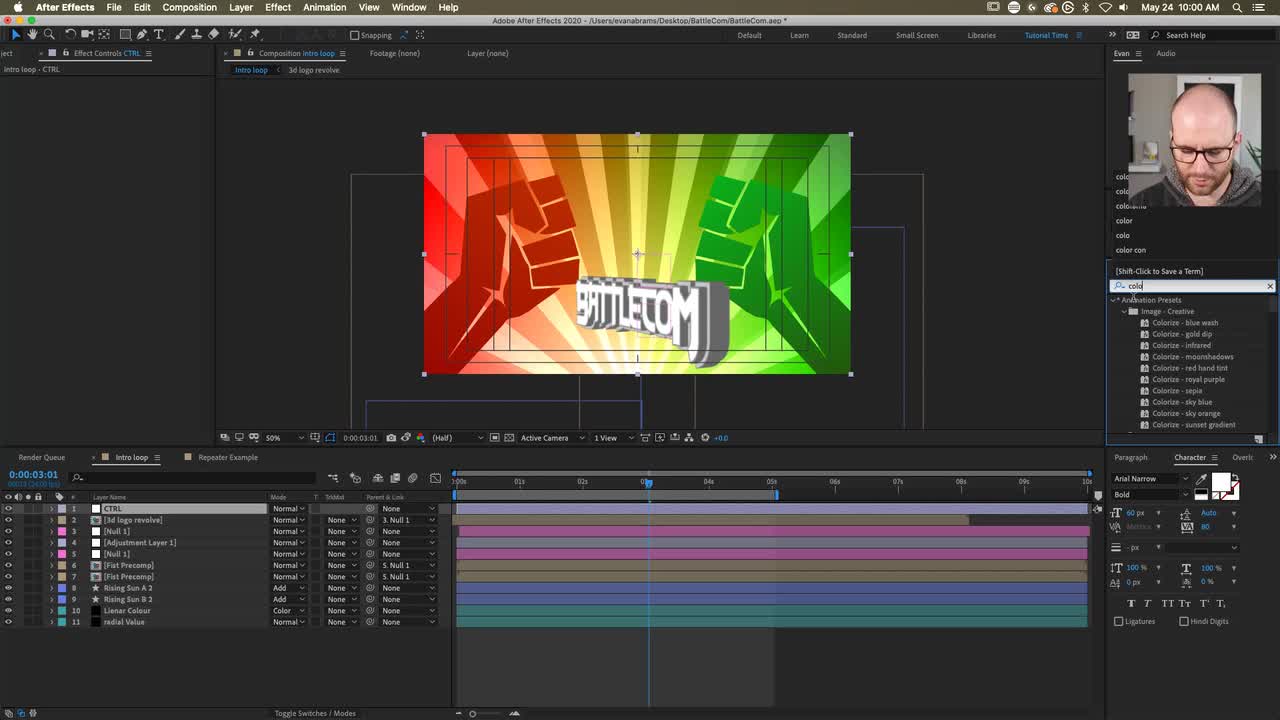Open the 3d logo revolve breadcrumb
The width and height of the screenshot is (1280, 720).
(314, 70)
